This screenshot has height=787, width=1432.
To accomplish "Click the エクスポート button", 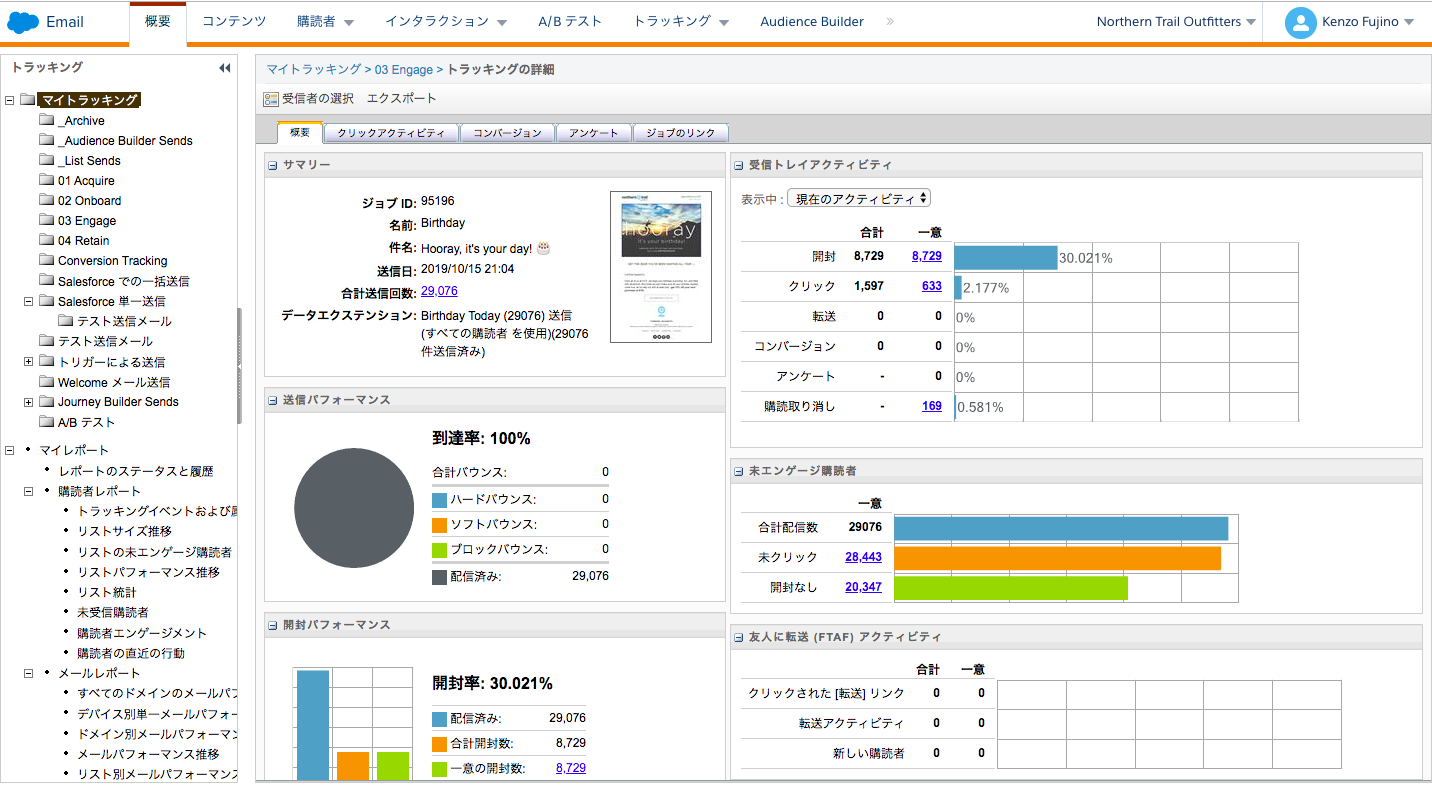I will (402, 99).
